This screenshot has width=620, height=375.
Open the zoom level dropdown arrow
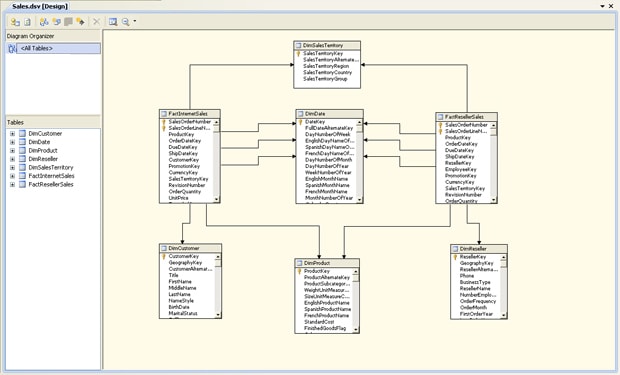click(134, 21)
